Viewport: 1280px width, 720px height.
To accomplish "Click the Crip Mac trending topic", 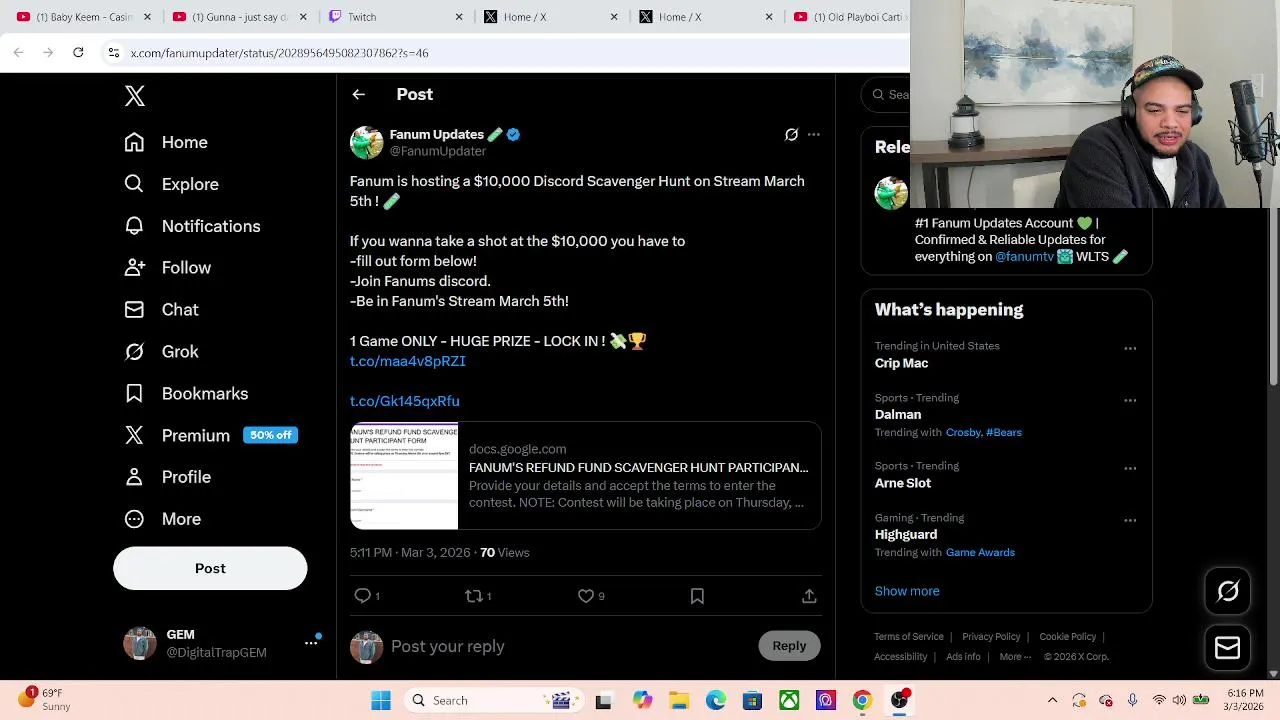I will click(x=902, y=363).
